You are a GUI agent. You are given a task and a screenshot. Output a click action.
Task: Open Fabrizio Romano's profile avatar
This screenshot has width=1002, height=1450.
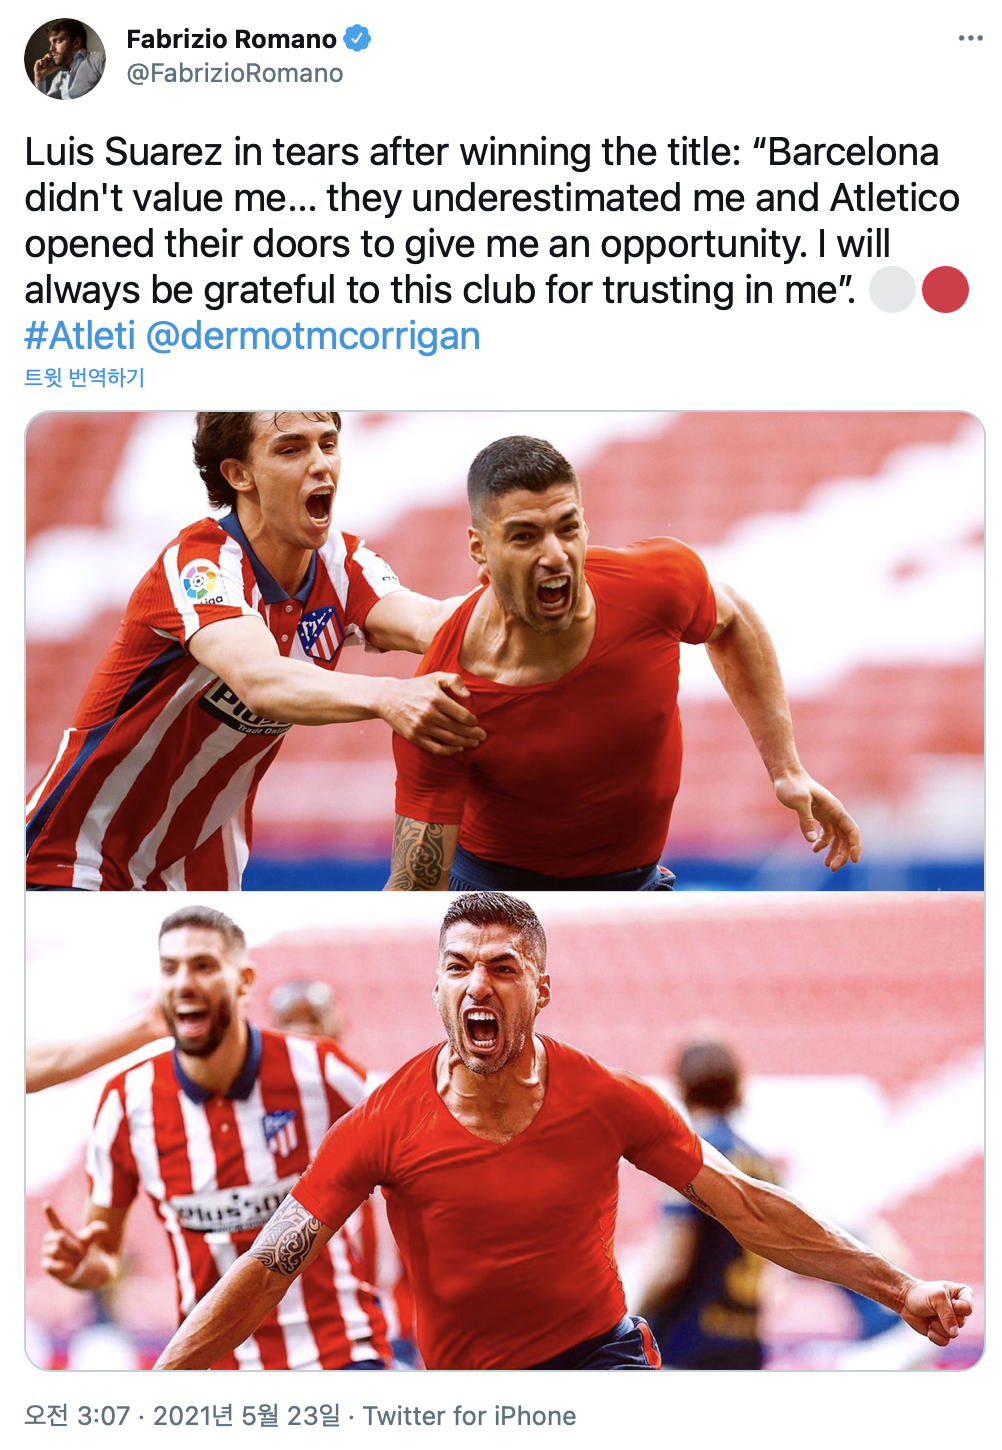(65, 59)
